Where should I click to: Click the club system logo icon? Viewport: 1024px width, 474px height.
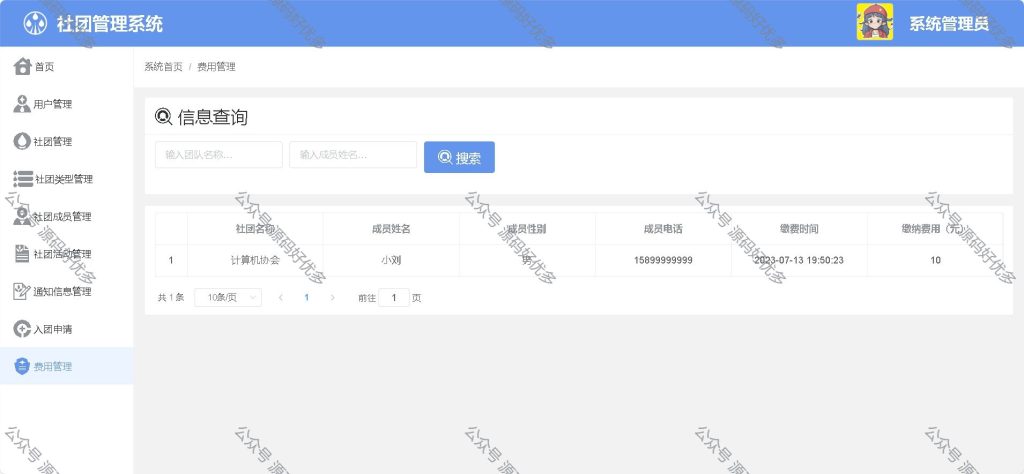pyautogui.click(x=35, y=24)
